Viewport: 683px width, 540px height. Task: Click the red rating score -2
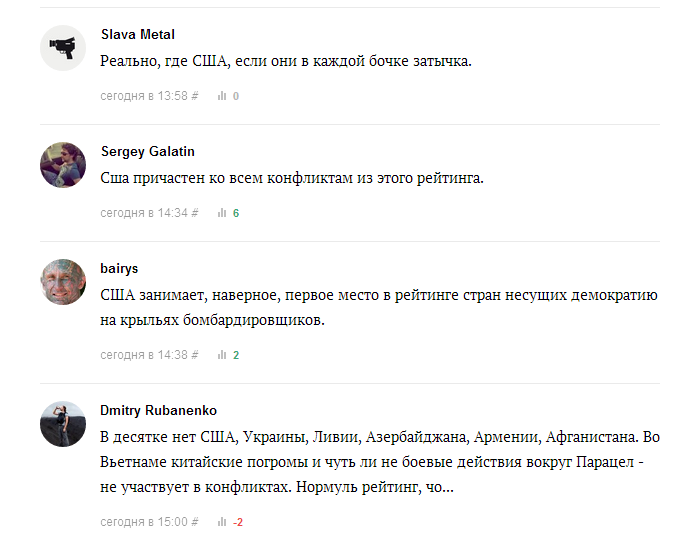tap(238, 522)
